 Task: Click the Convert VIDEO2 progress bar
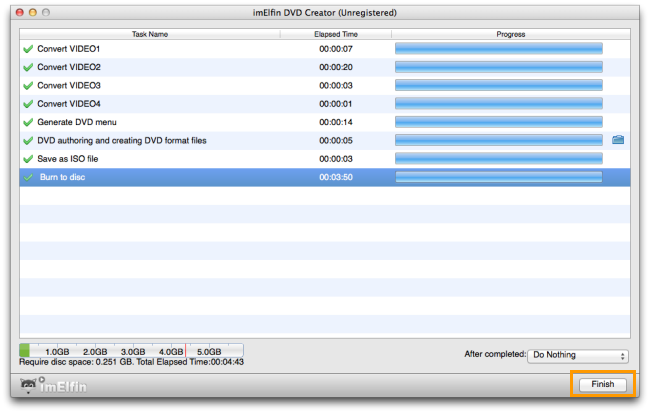499,67
